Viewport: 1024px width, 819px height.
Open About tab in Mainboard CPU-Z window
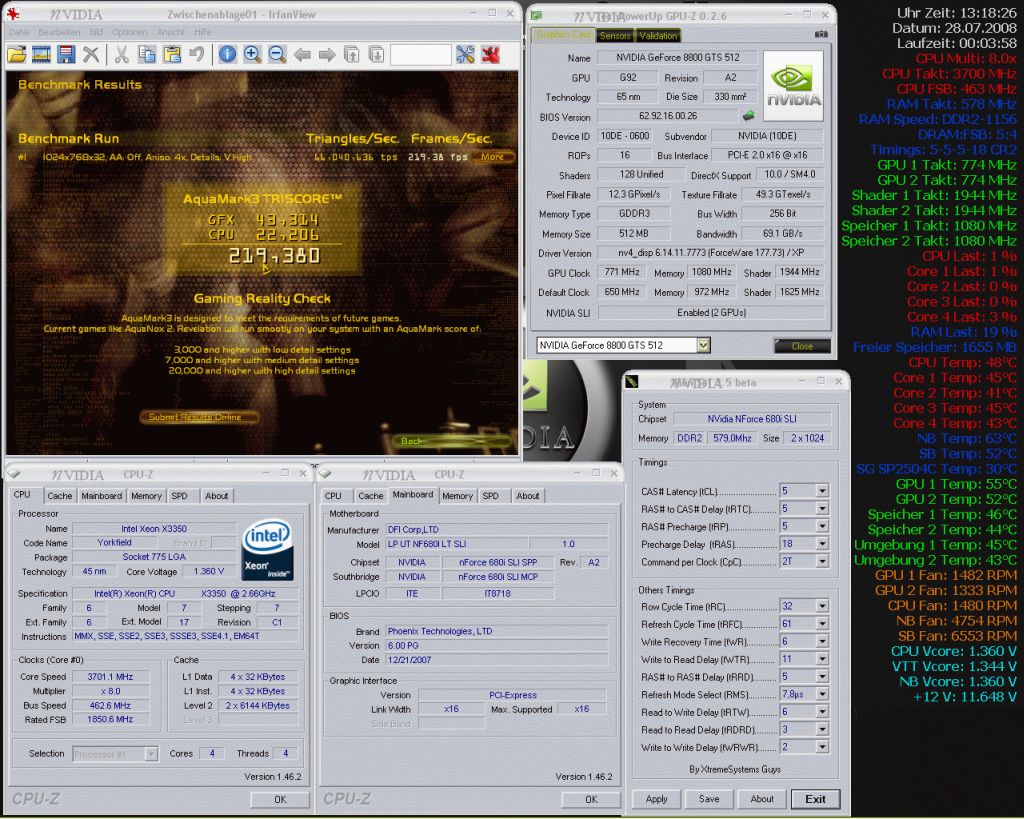pyautogui.click(x=528, y=496)
